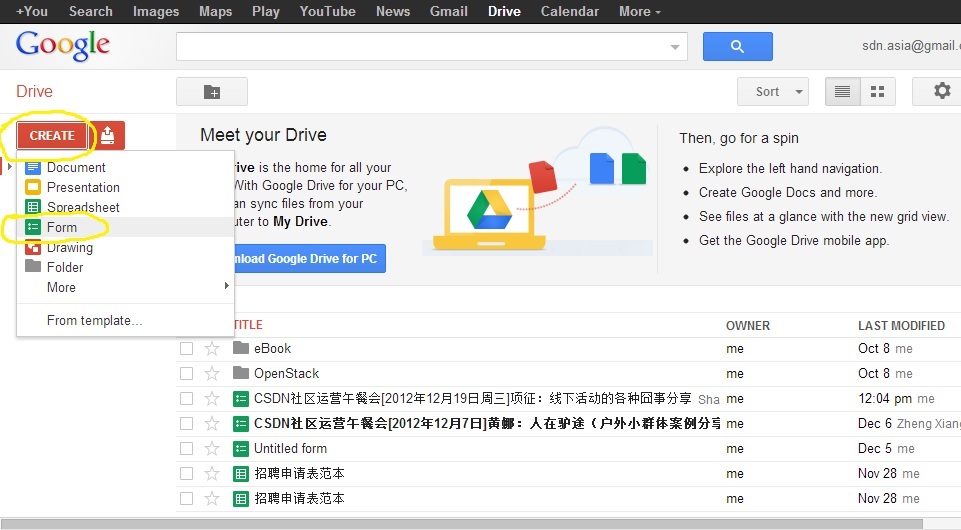Open Gmail in top navigation
961x530 pixels.
pyautogui.click(x=449, y=12)
